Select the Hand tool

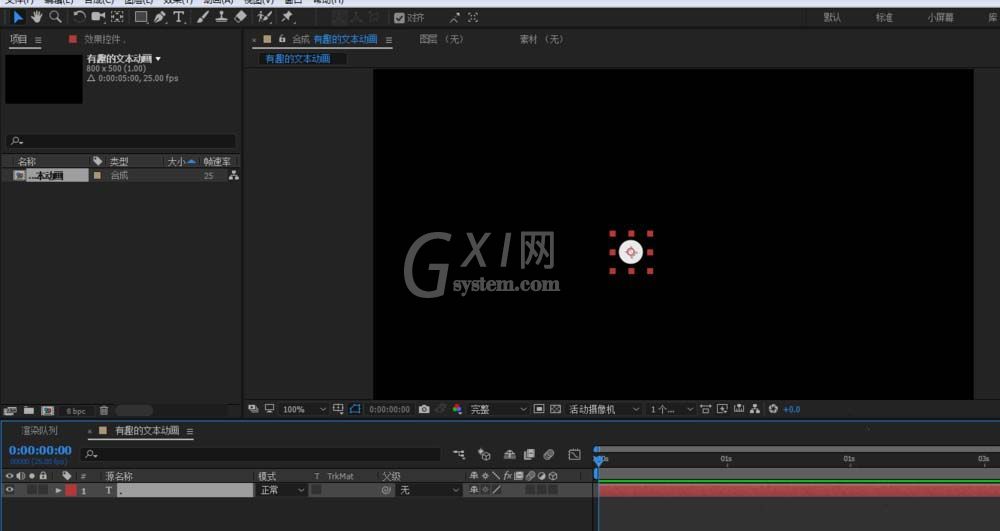(37, 17)
